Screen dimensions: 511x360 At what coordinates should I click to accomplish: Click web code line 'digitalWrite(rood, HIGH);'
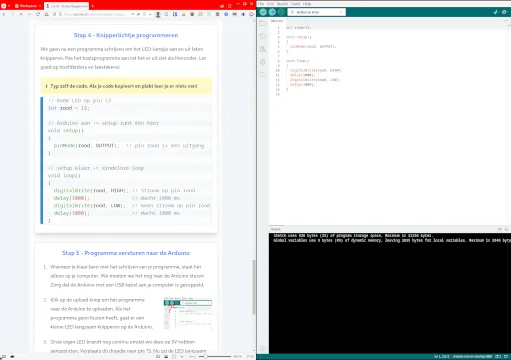pyautogui.click(x=91, y=190)
